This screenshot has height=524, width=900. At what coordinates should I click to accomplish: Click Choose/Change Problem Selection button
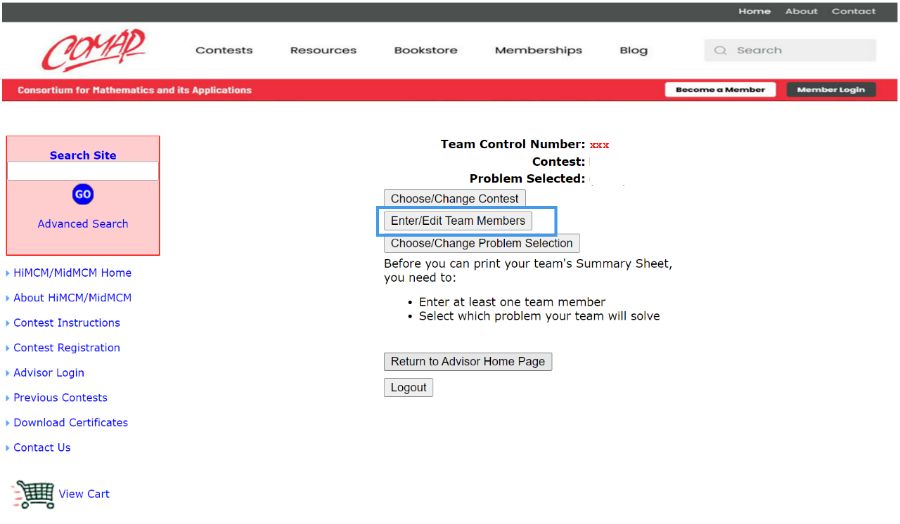click(x=482, y=243)
